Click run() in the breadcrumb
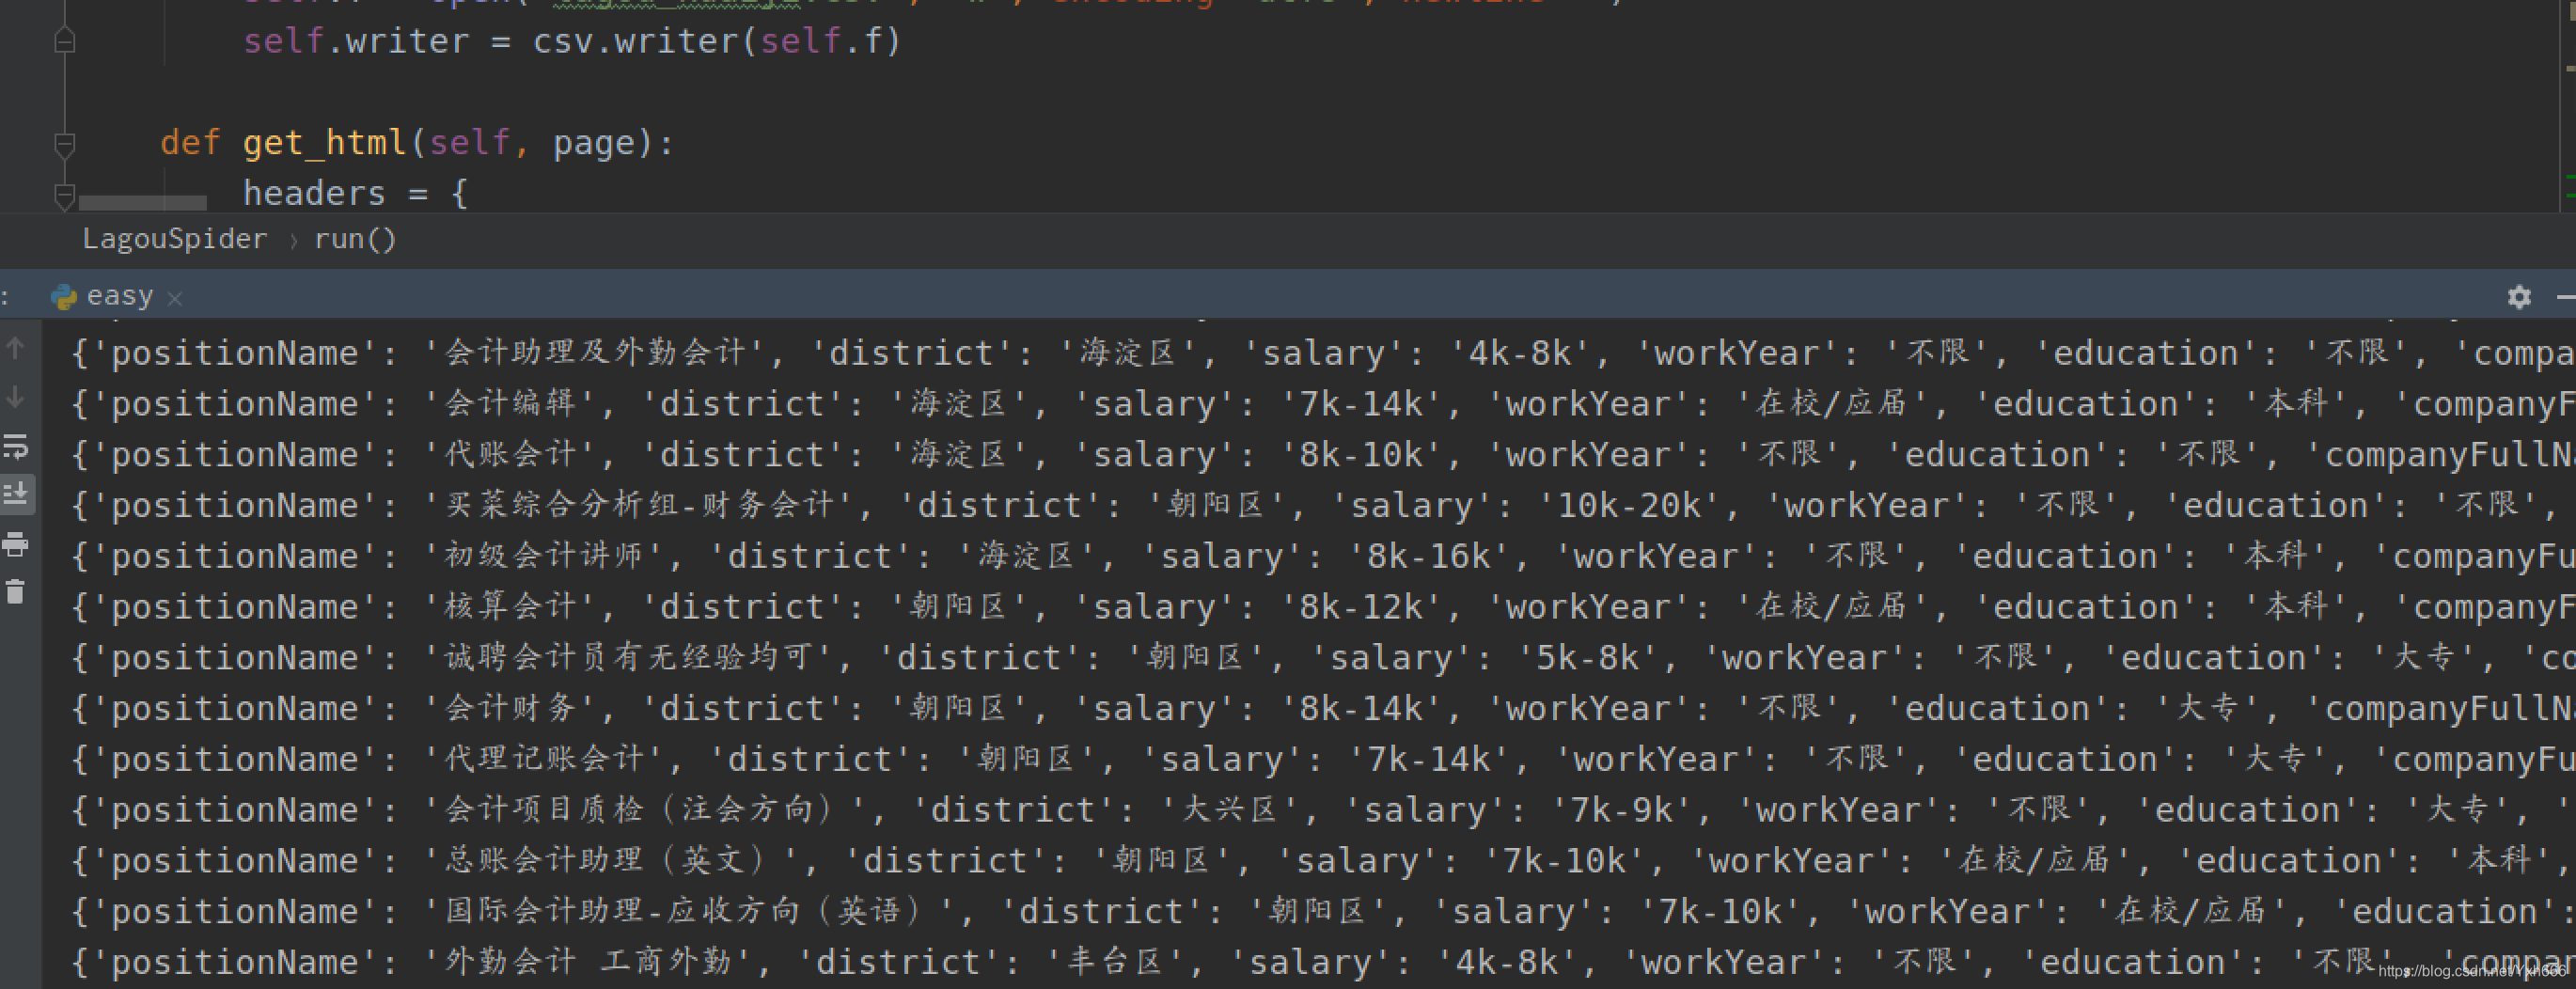 pyautogui.click(x=355, y=239)
